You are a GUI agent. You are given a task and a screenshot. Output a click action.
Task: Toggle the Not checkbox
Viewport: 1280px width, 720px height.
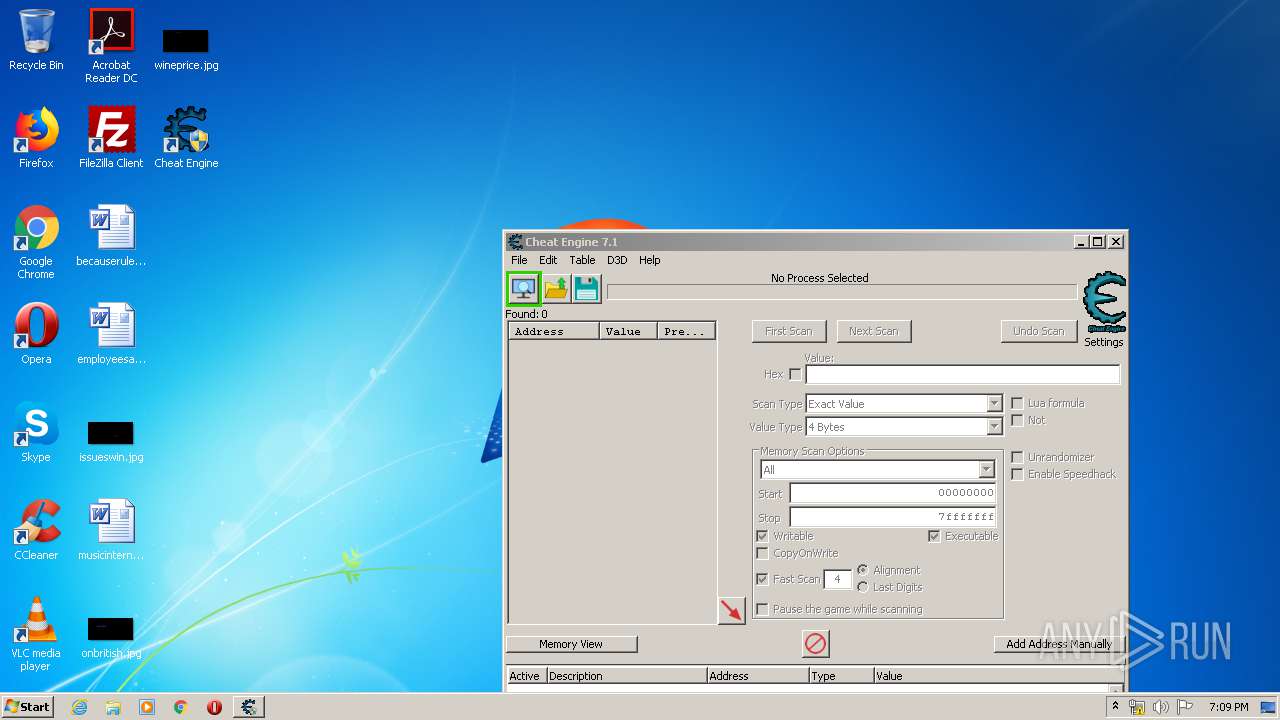click(1017, 420)
